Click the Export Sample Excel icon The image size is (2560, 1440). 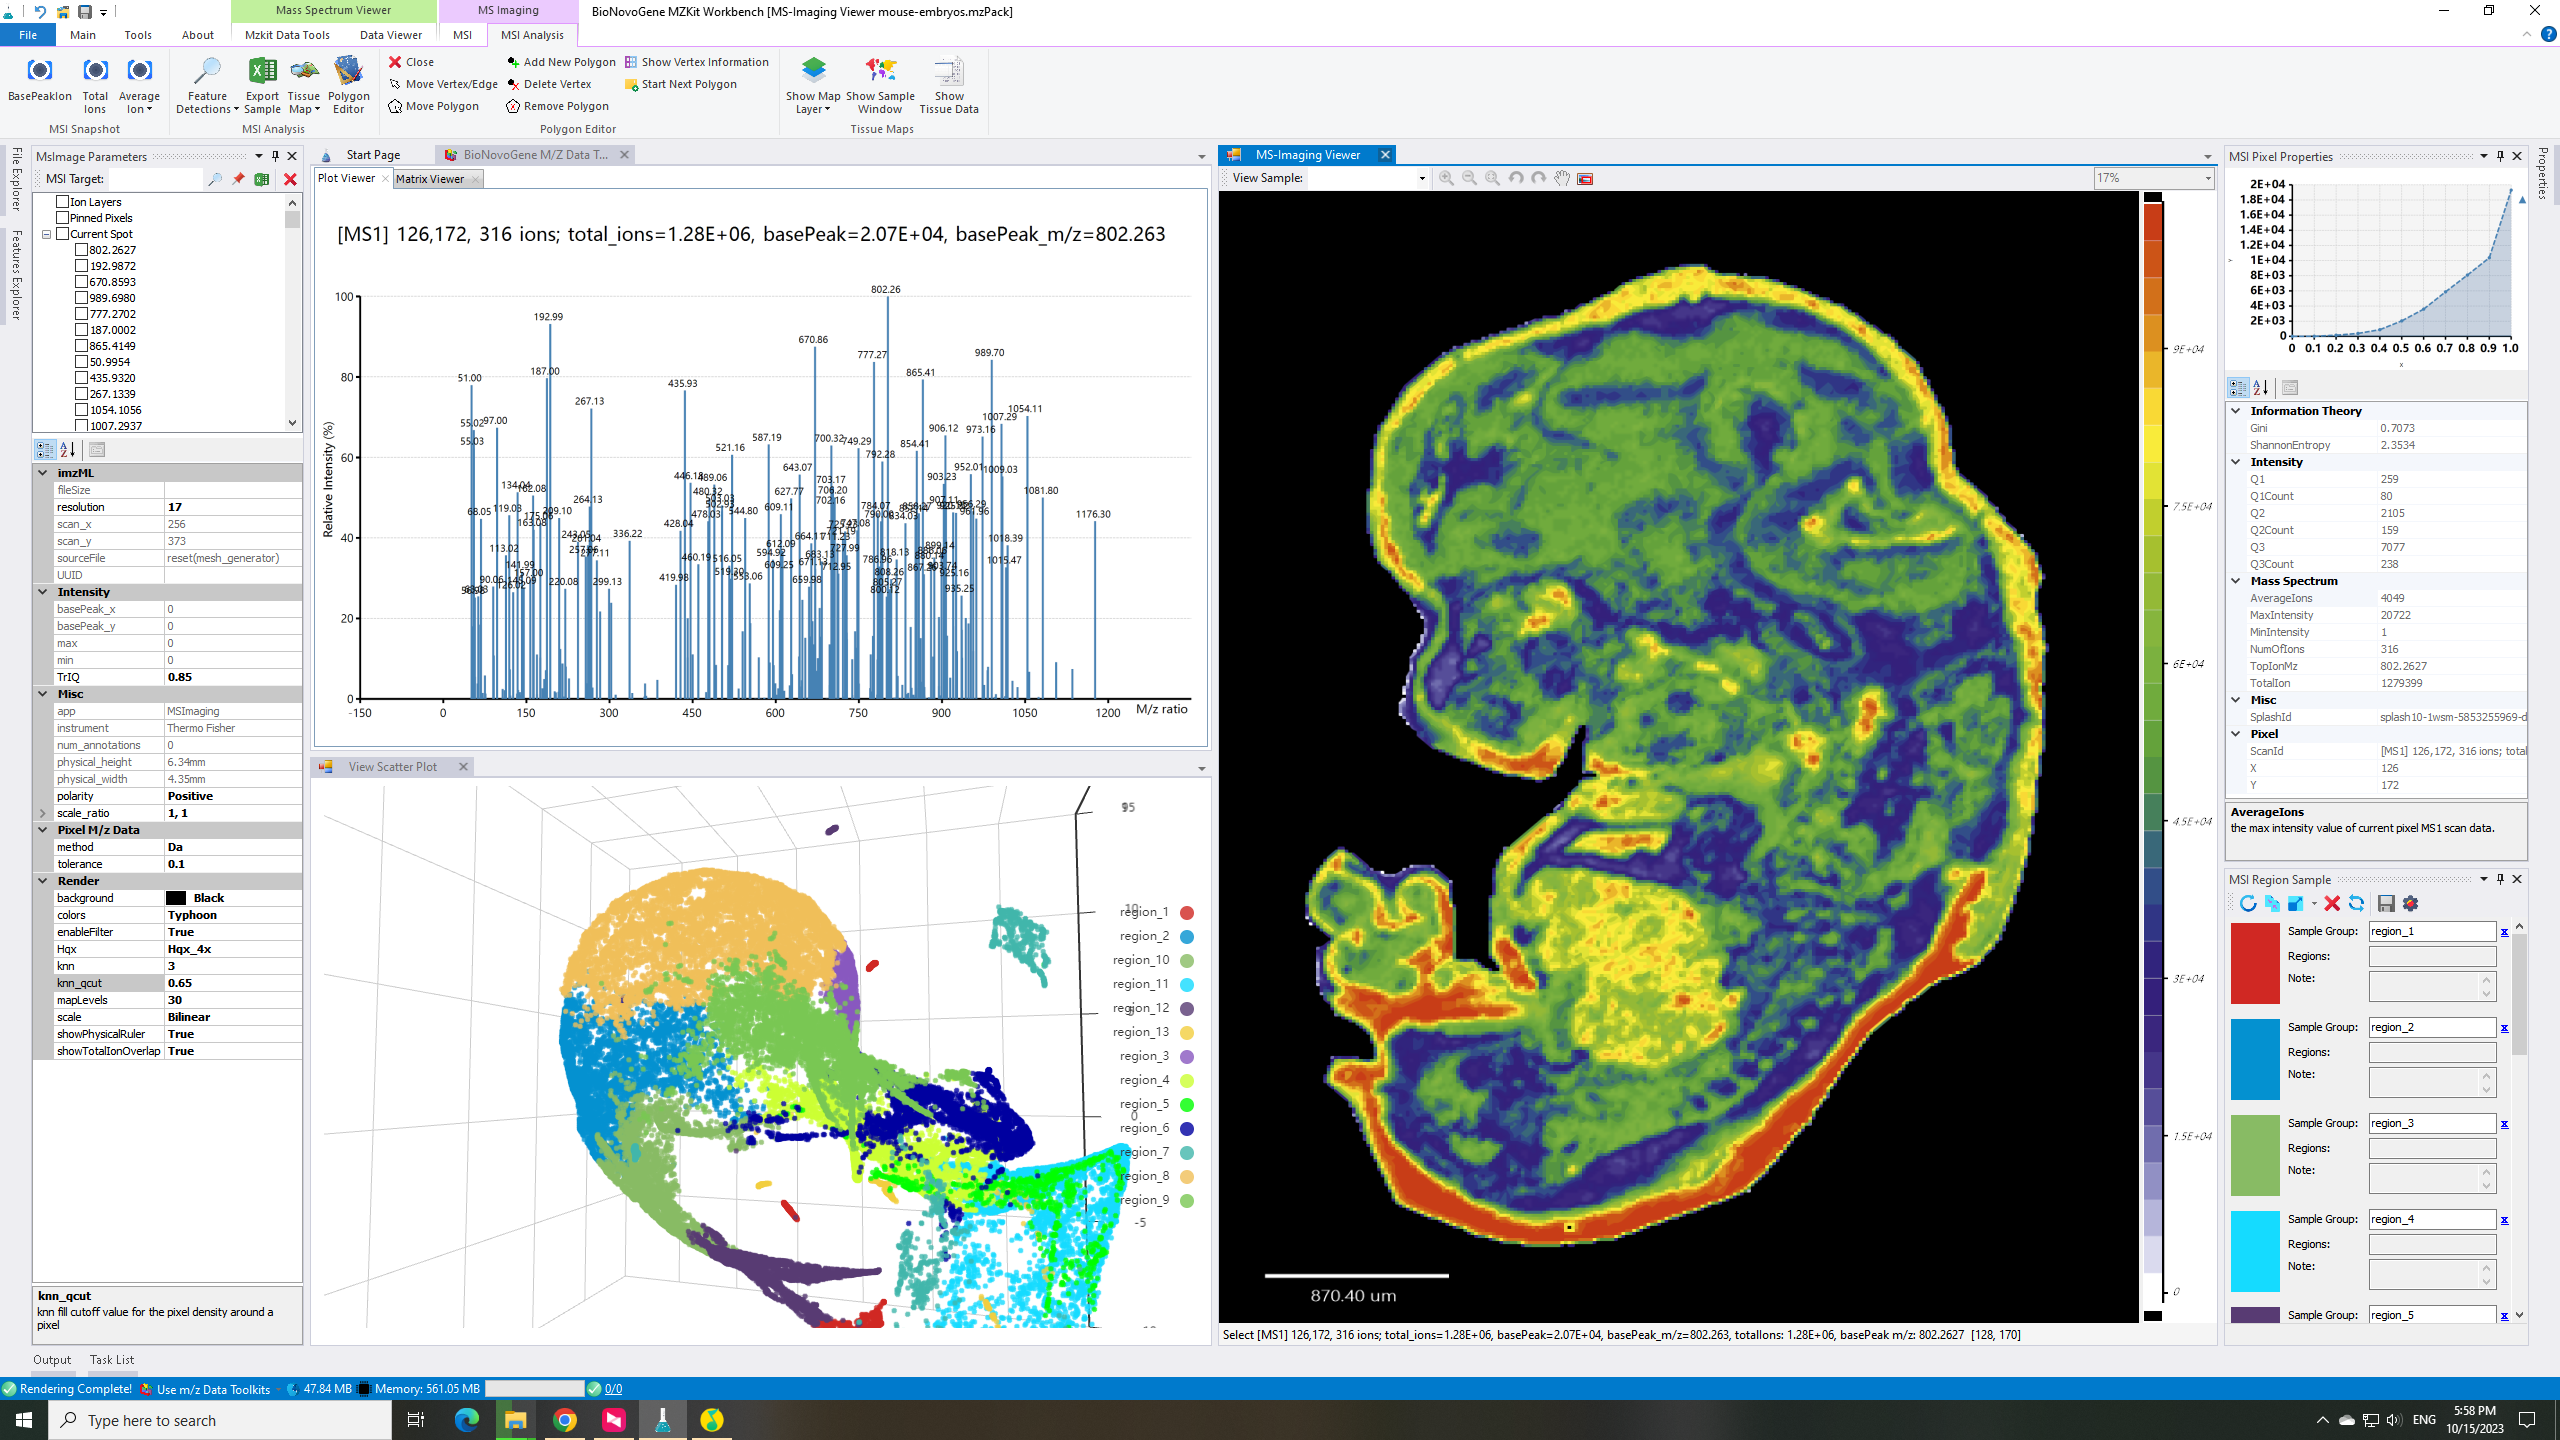[262, 71]
